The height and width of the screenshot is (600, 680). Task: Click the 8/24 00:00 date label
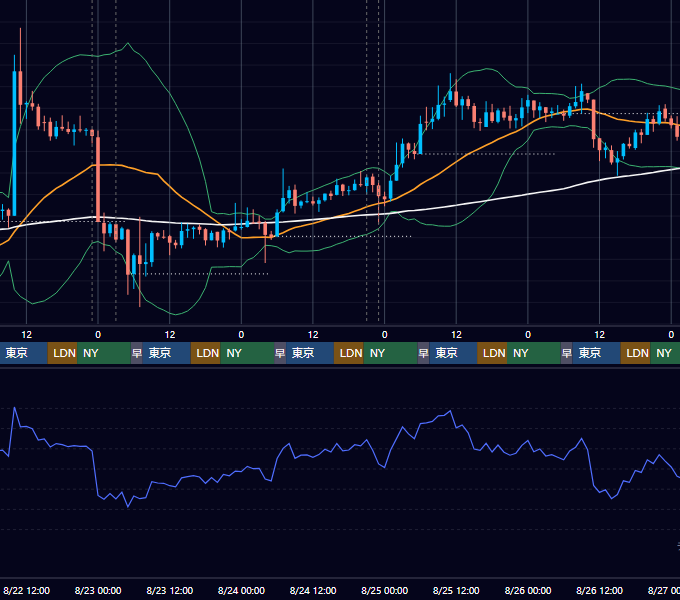tap(241, 590)
